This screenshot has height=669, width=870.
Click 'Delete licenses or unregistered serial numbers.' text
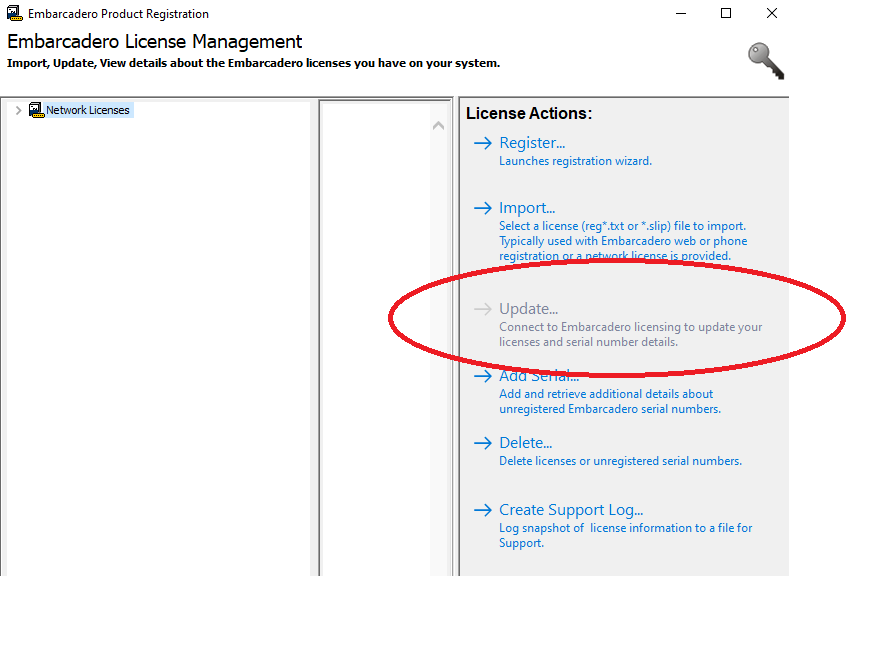[620, 461]
